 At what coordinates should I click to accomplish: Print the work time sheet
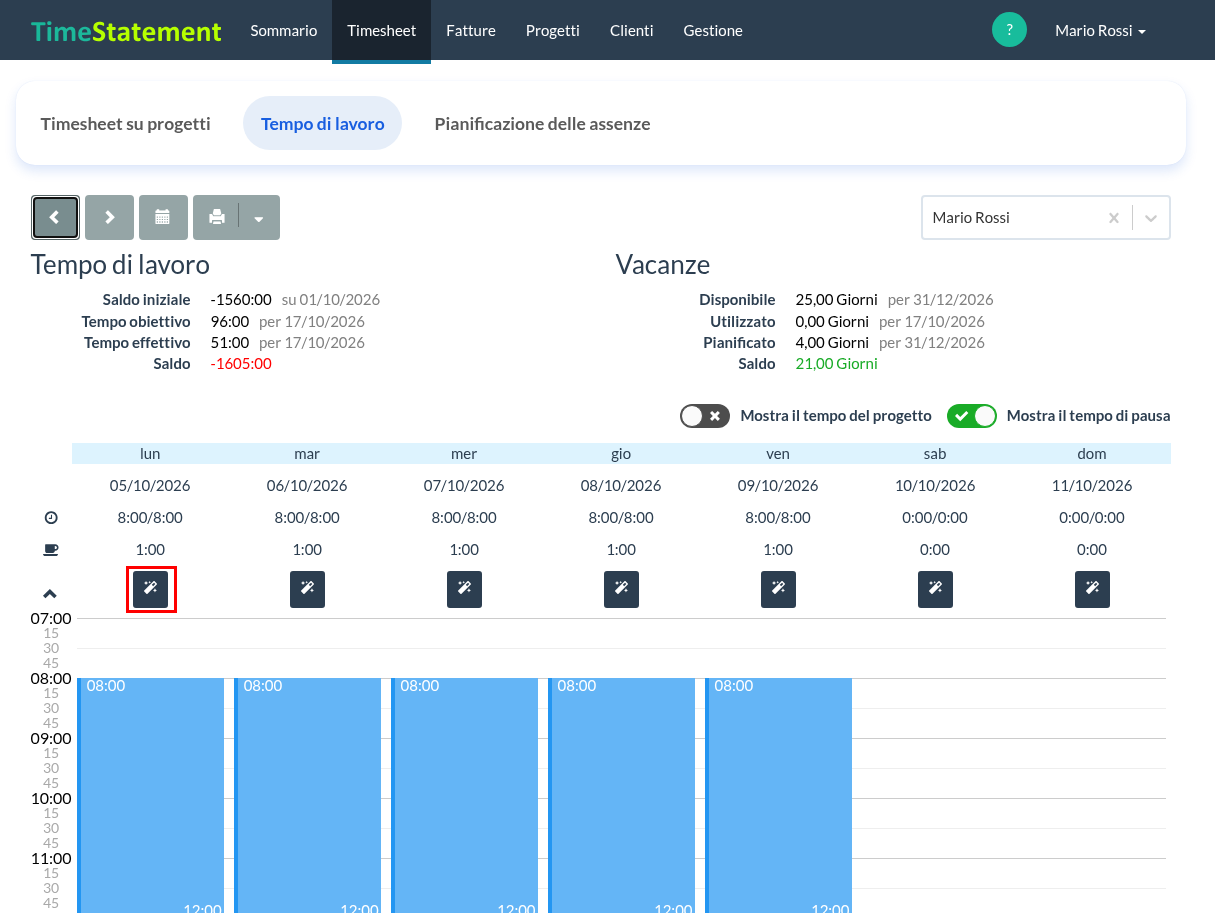coord(216,217)
